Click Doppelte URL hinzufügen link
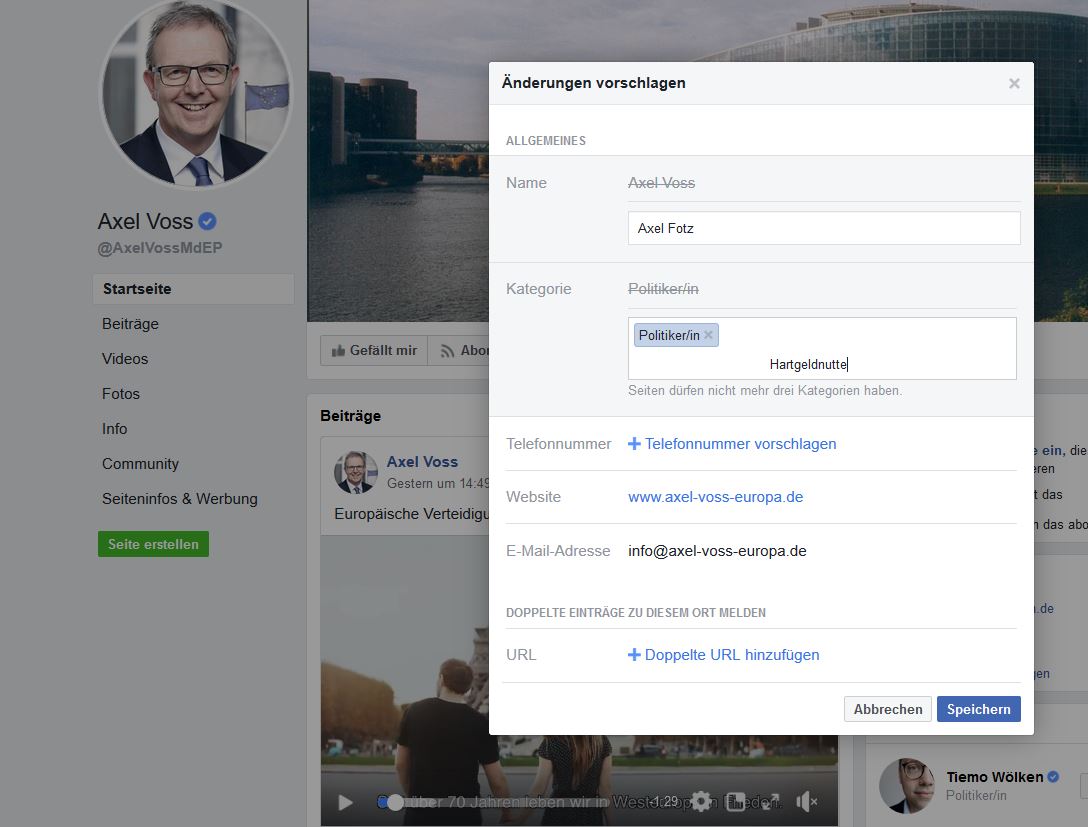The height and width of the screenshot is (827, 1088). point(732,655)
